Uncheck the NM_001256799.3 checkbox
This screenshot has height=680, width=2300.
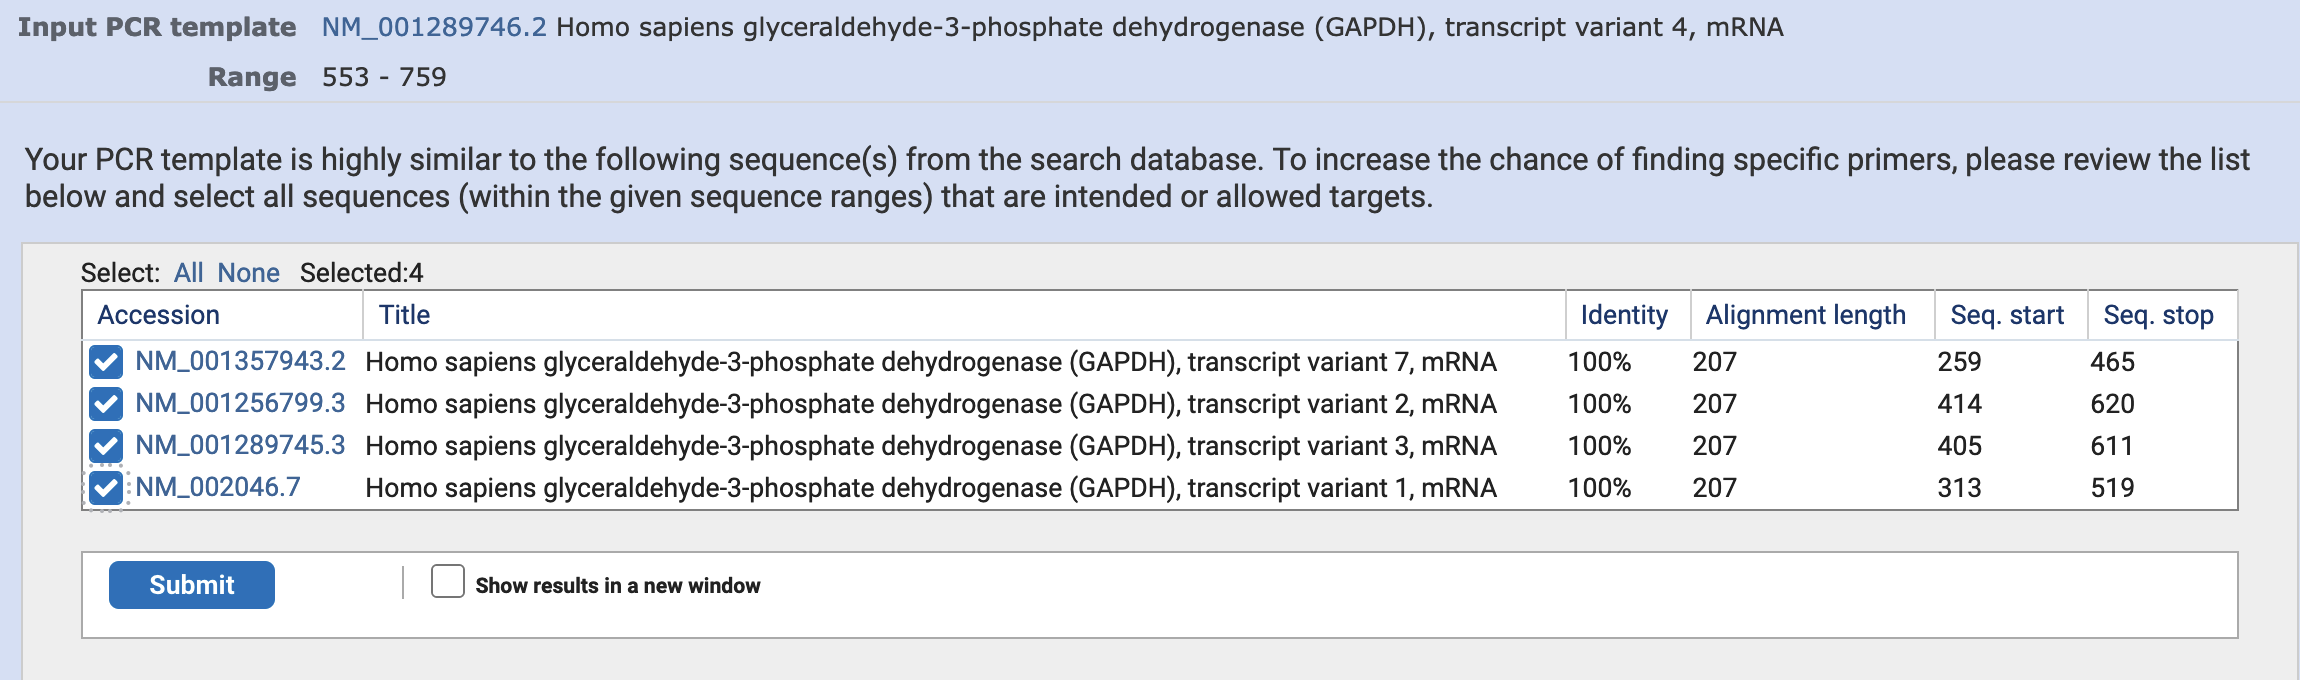[106, 404]
